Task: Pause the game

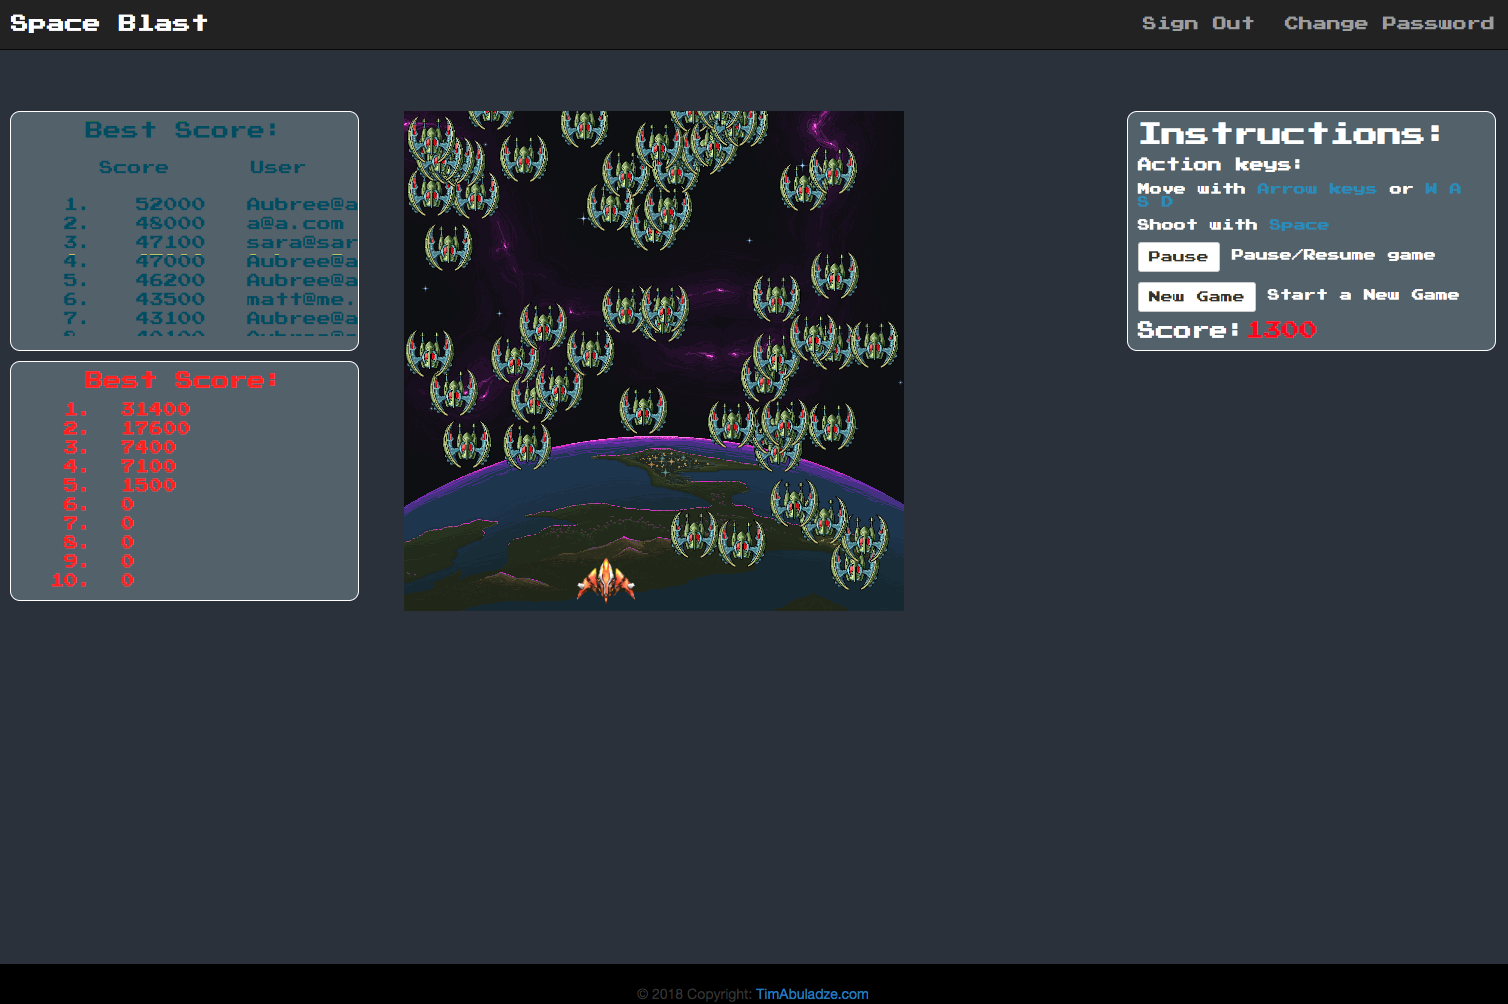Action: pos(1178,257)
